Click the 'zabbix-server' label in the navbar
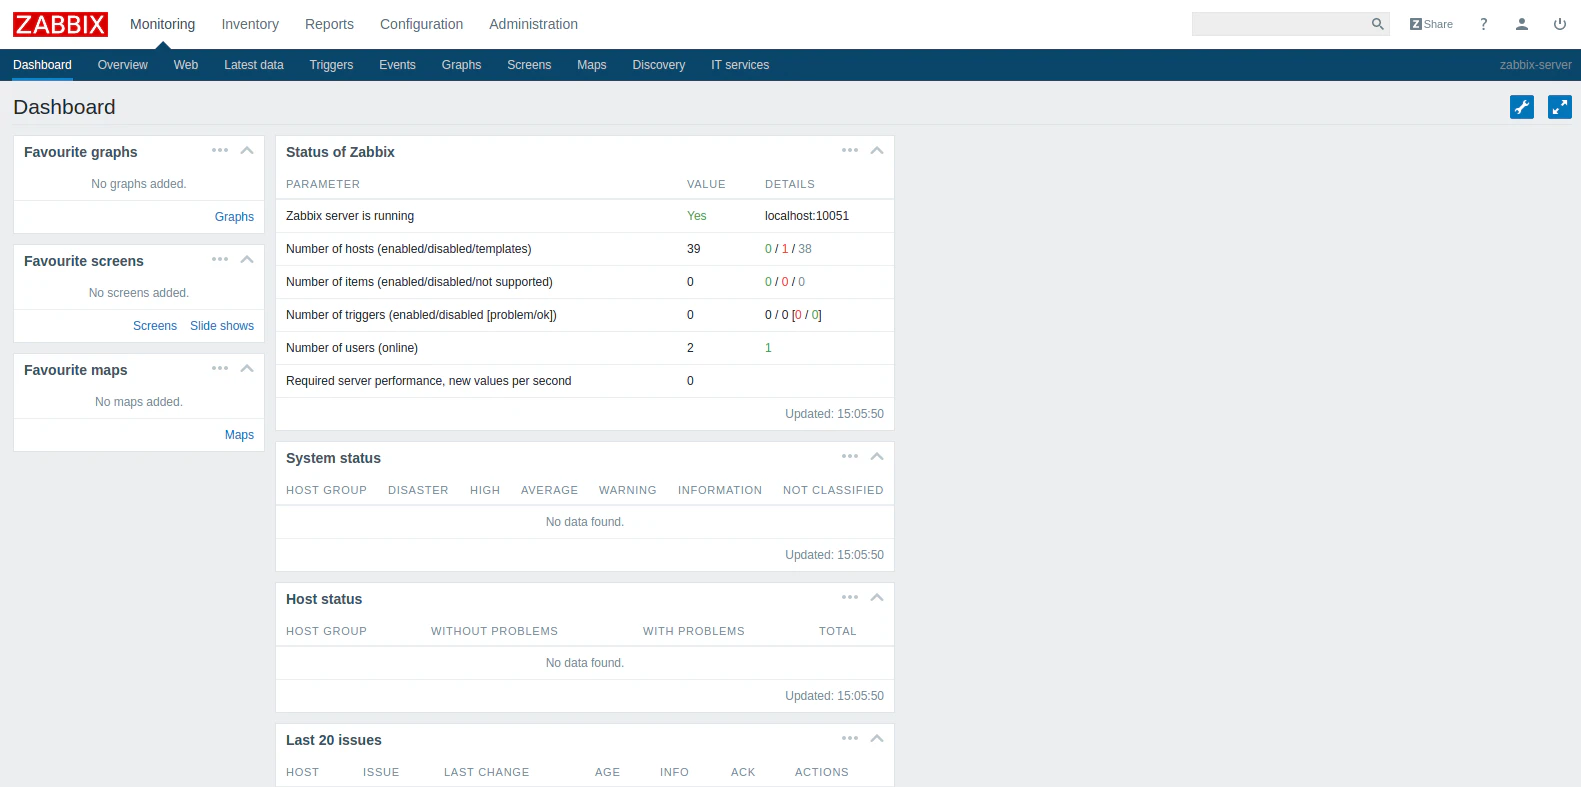The width and height of the screenshot is (1581, 787). [1535, 65]
